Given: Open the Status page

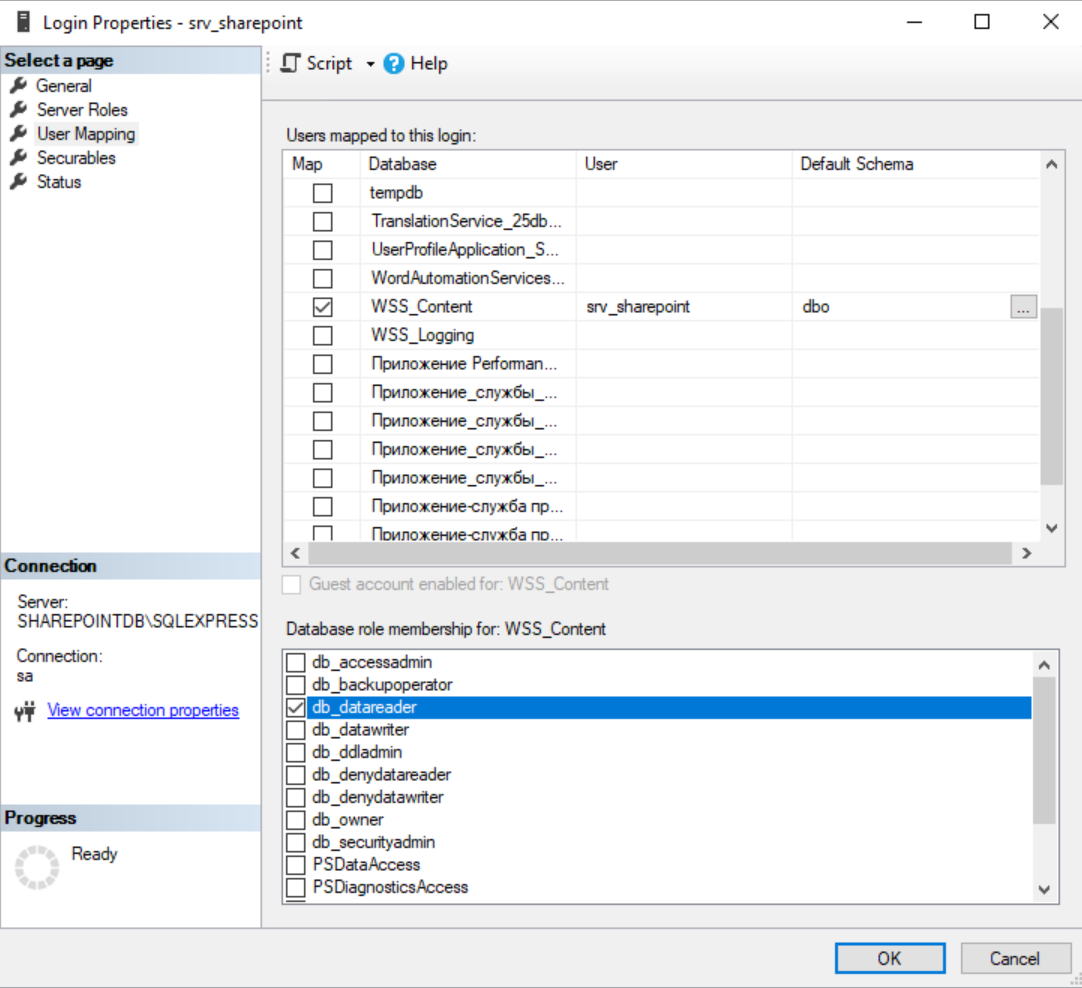Looking at the screenshot, I should click(x=59, y=182).
